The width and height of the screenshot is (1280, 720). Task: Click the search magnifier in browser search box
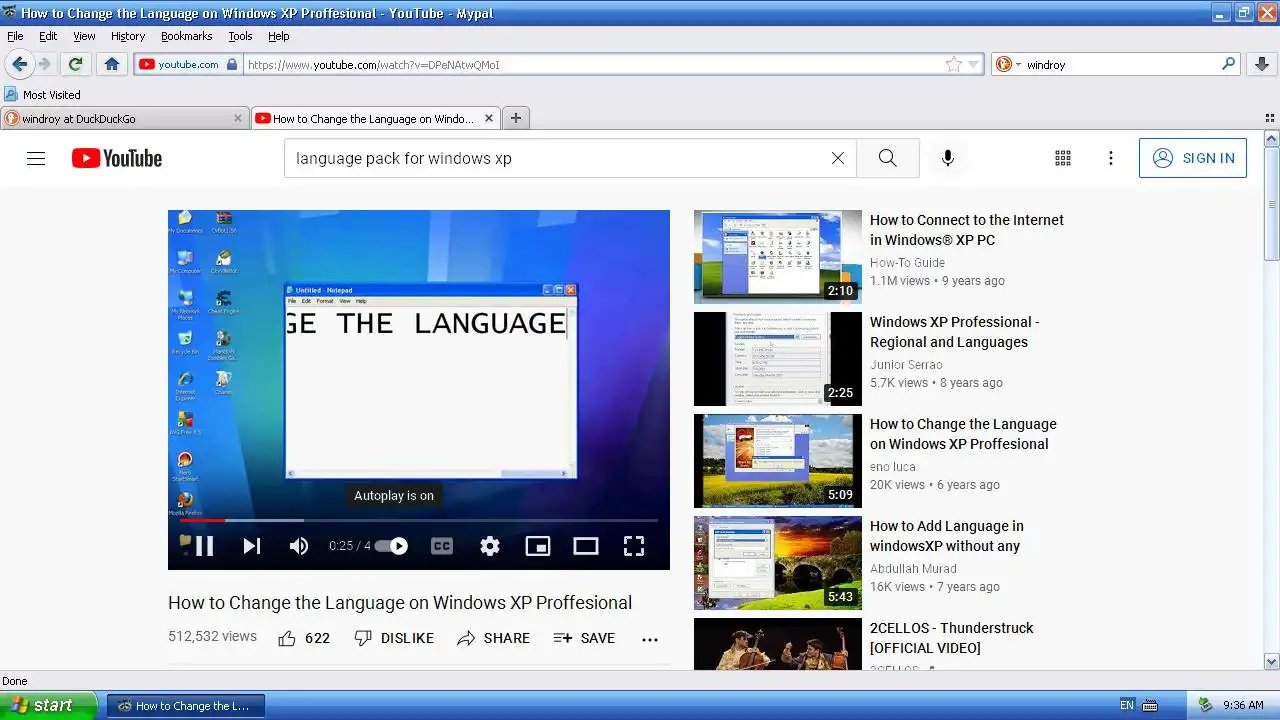[1229, 64]
